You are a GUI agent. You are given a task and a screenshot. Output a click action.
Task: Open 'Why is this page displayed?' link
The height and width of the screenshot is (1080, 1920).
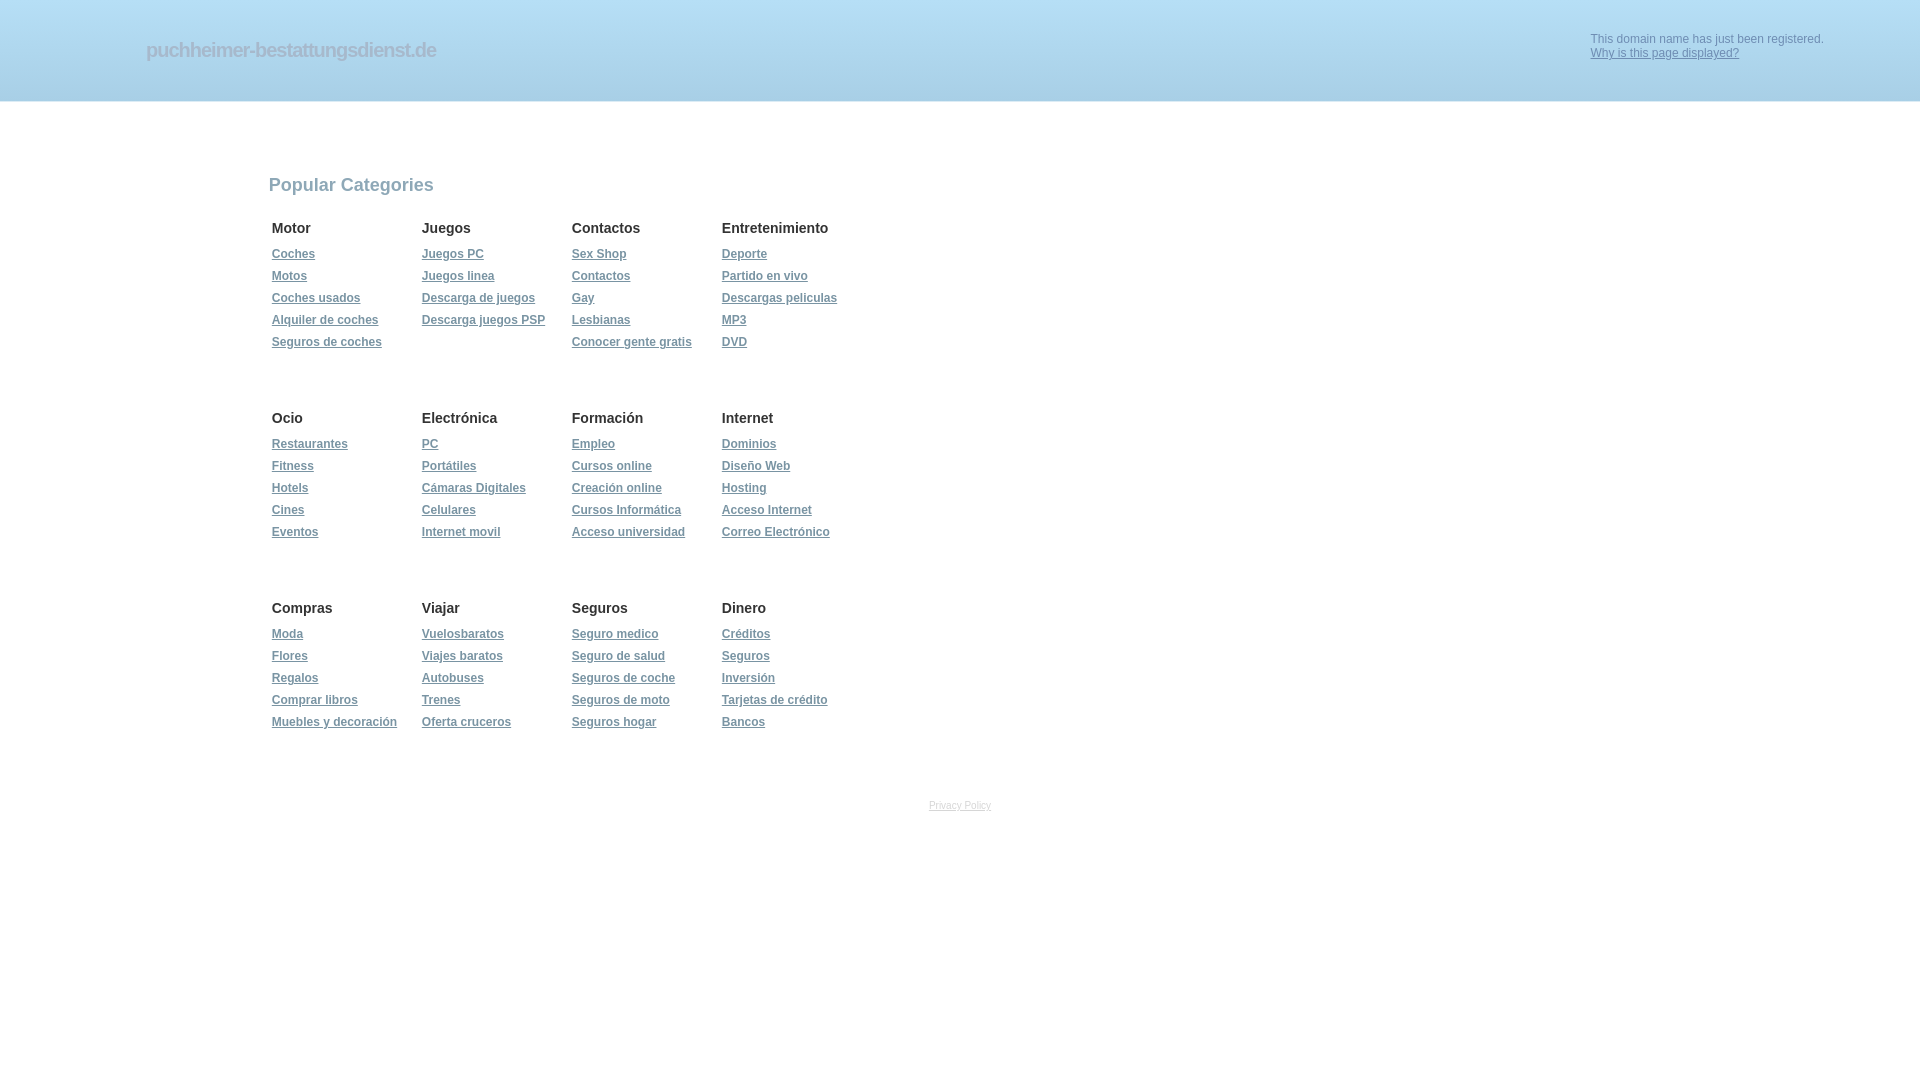(x=1664, y=53)
